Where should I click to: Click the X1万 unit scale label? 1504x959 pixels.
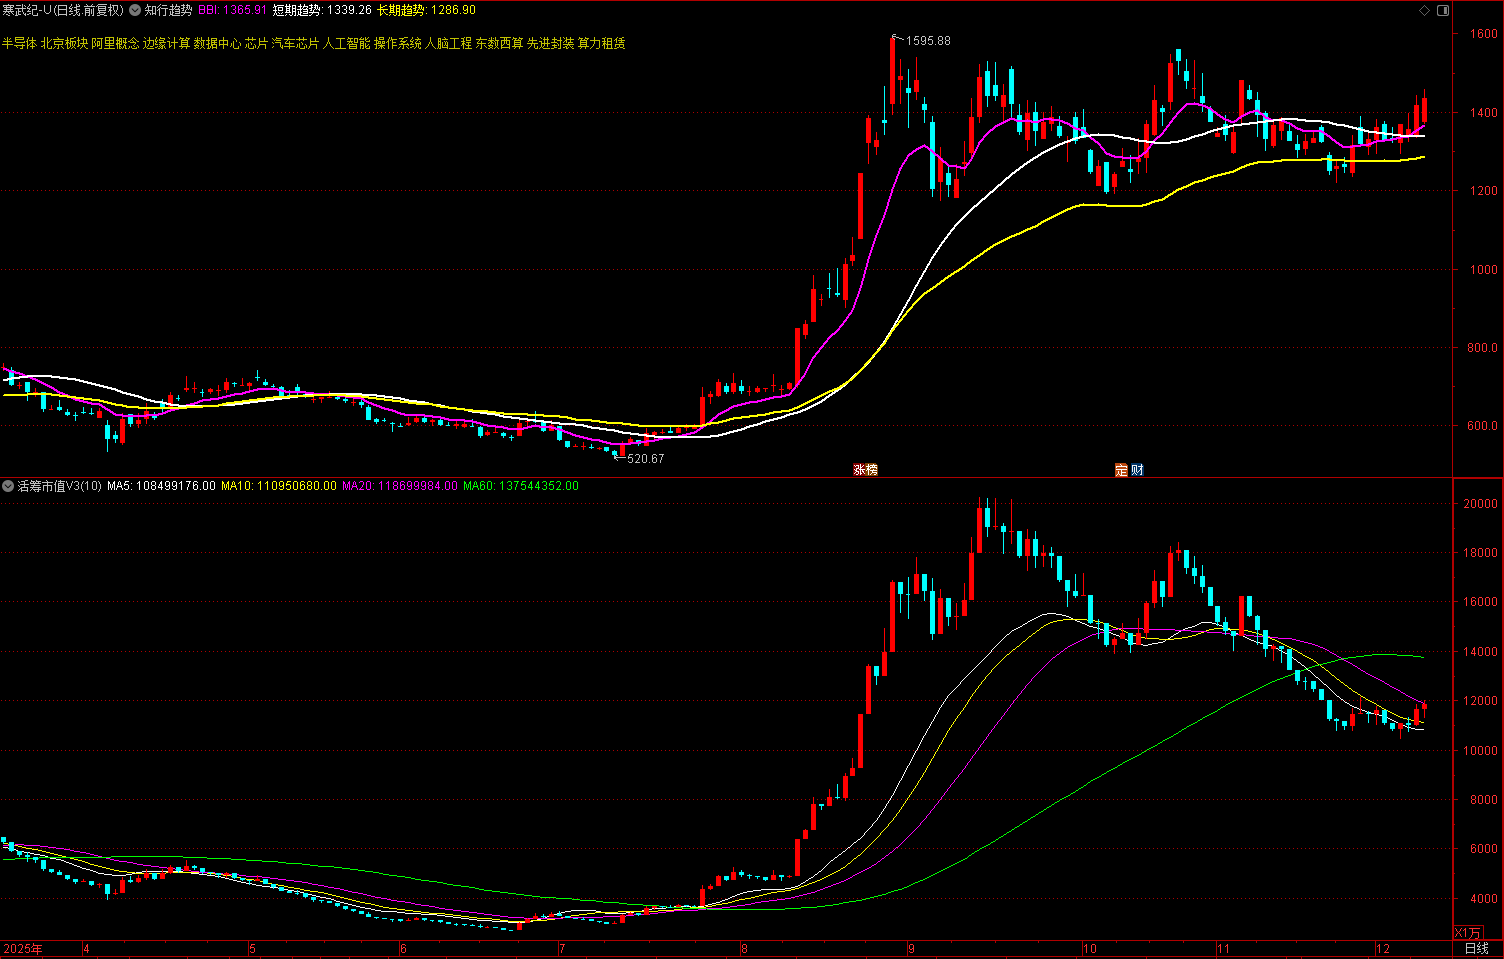[x=1468, y=932]
